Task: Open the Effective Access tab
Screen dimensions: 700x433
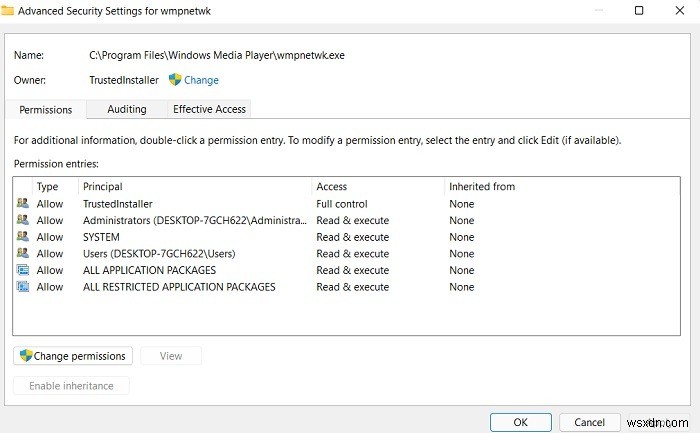Action: coord(209,109)
